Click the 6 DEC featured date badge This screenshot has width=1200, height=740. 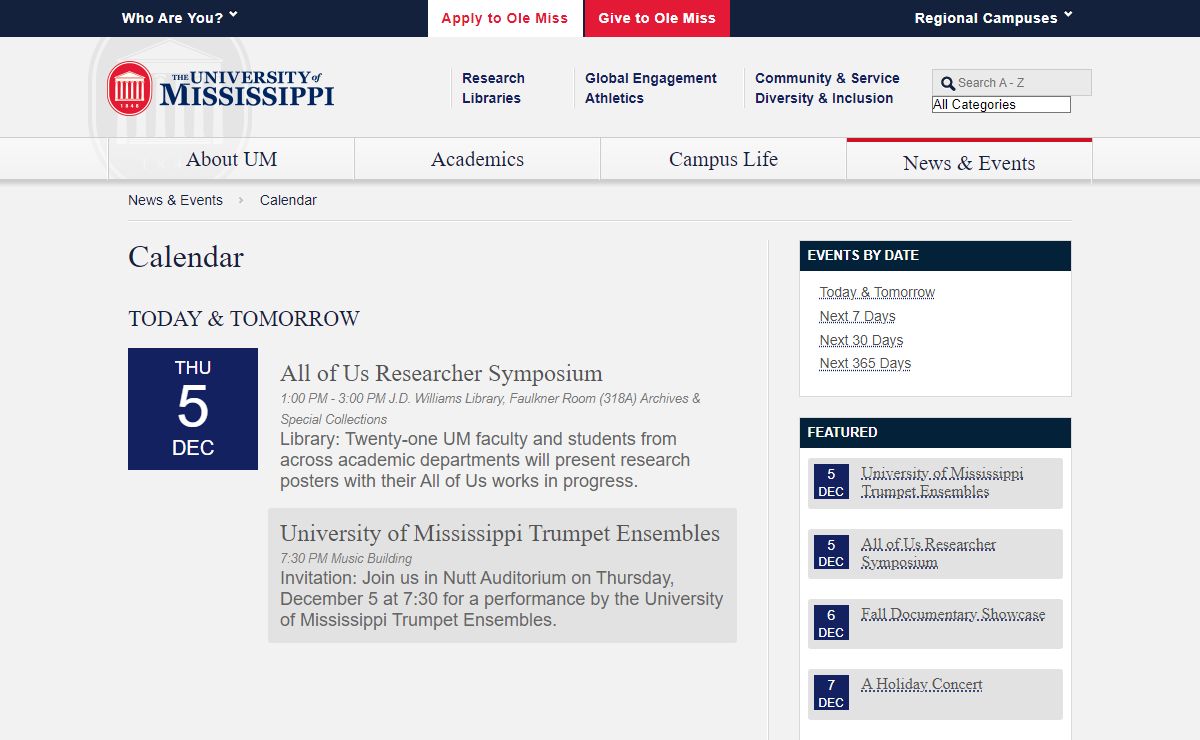pyautogui.click(x=831, y=623)
